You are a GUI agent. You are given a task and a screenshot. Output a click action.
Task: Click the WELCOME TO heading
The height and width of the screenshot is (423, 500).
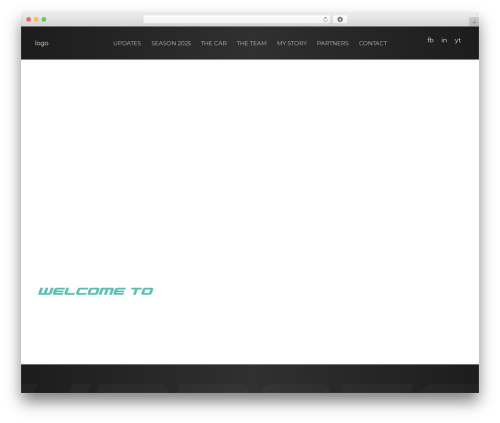coord(96,291)
